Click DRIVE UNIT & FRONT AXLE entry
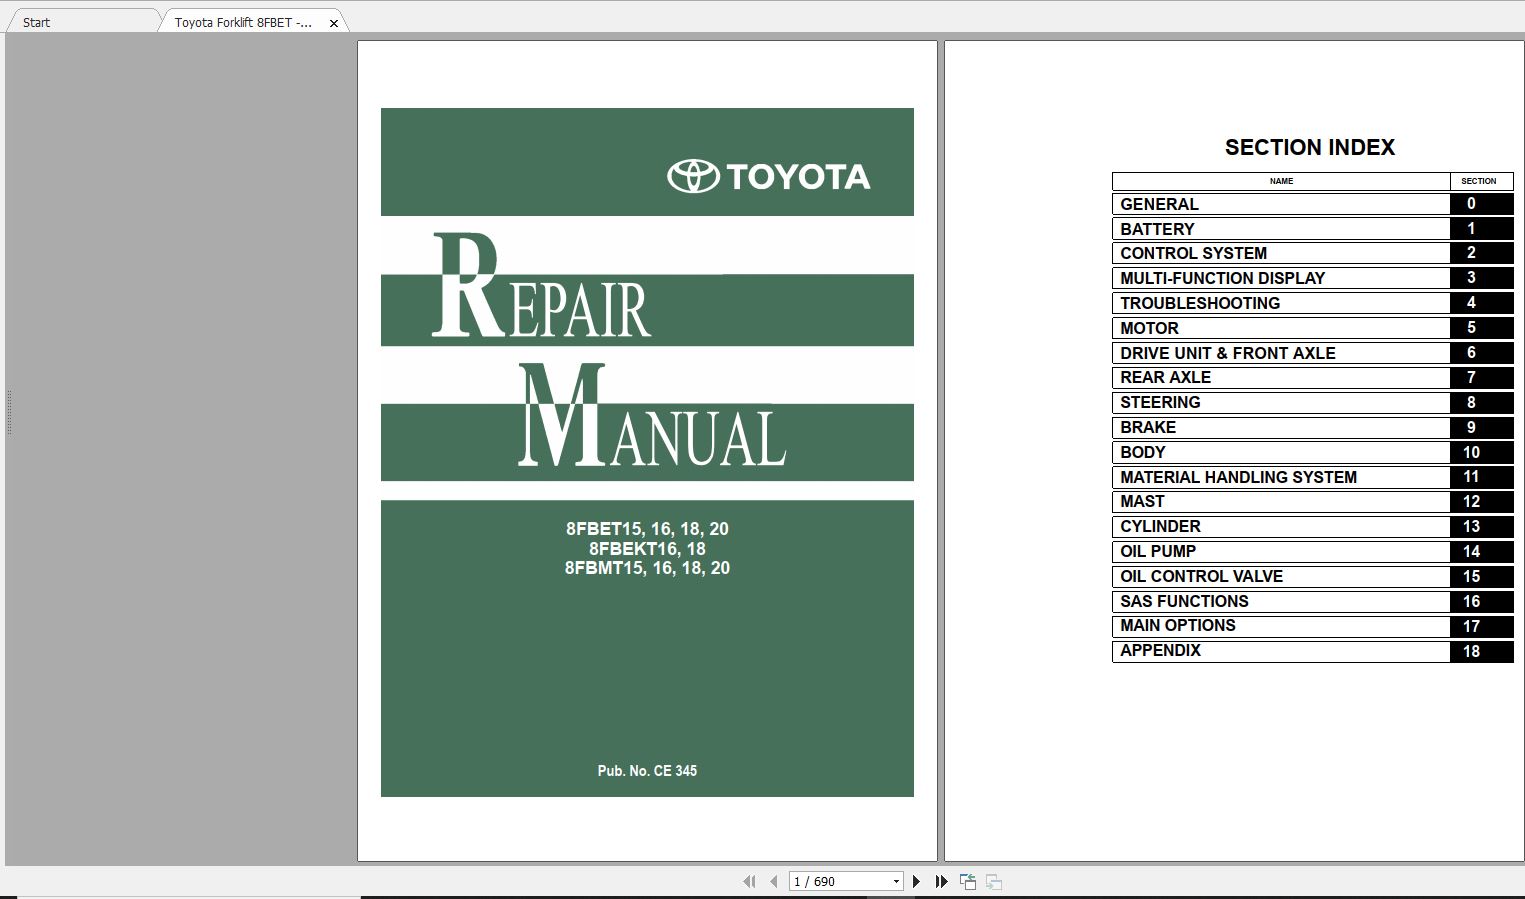The height and width of the screenshot is (899, 1525). [1281, 353]
